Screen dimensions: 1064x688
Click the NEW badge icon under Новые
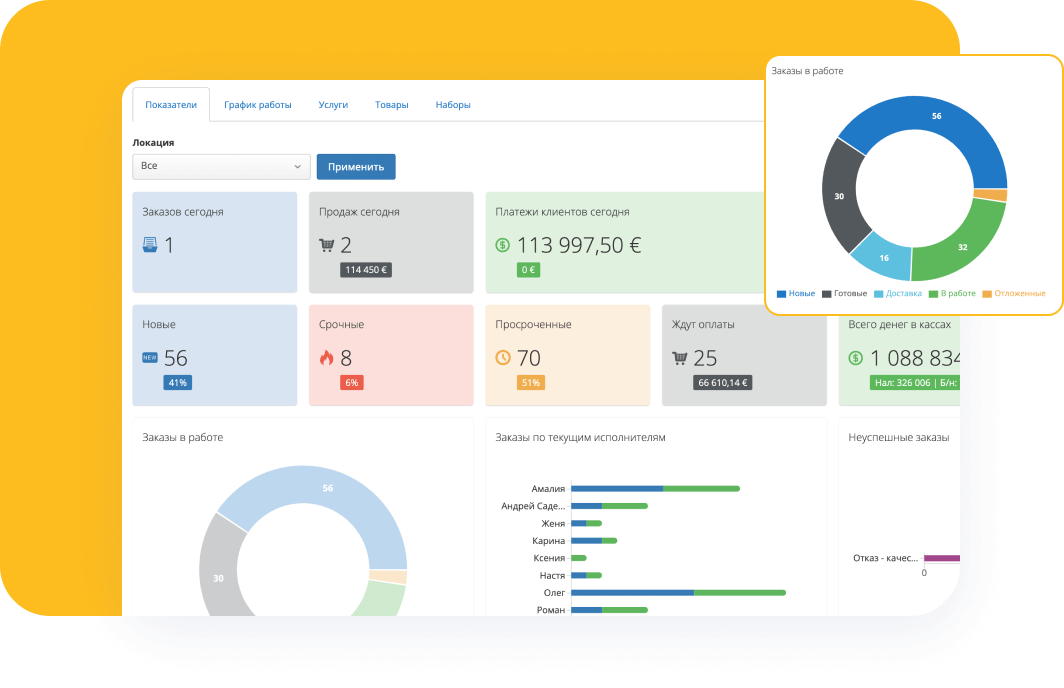coord(150,358)
